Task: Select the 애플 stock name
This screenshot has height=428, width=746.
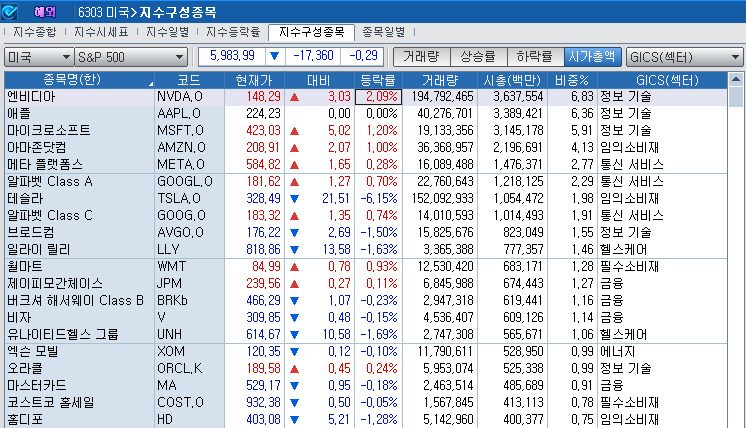Action: (x=19, y=114)
